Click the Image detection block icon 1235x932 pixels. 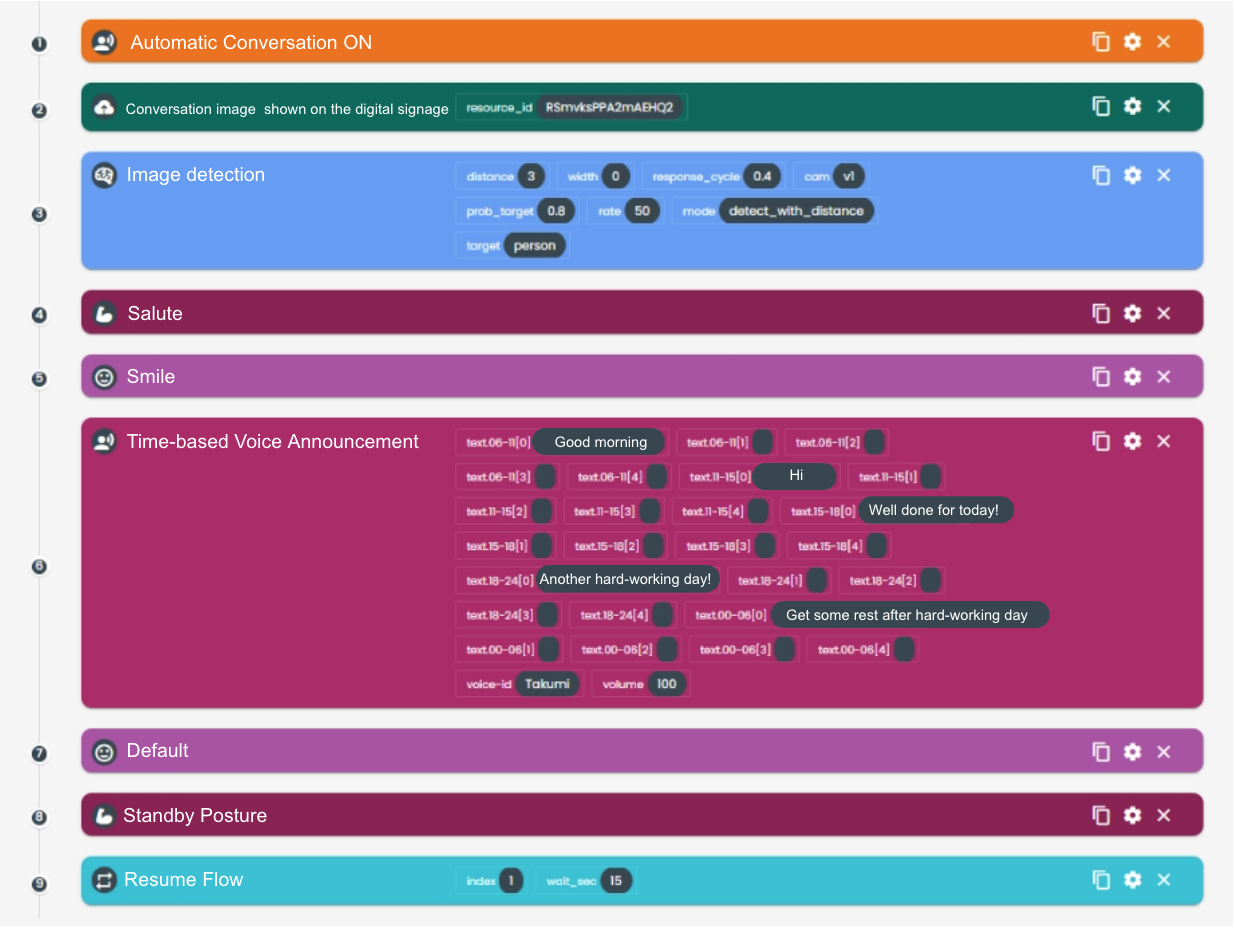(x=104, y=175)
